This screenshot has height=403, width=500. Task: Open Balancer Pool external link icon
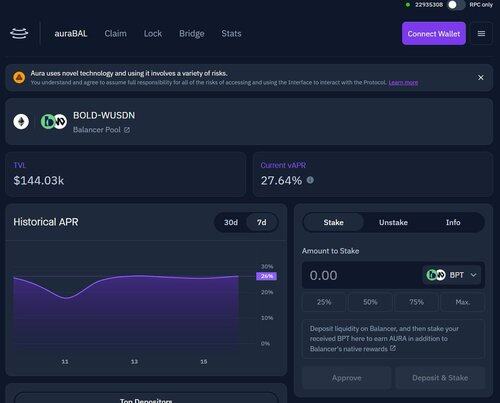coord(127,130)
